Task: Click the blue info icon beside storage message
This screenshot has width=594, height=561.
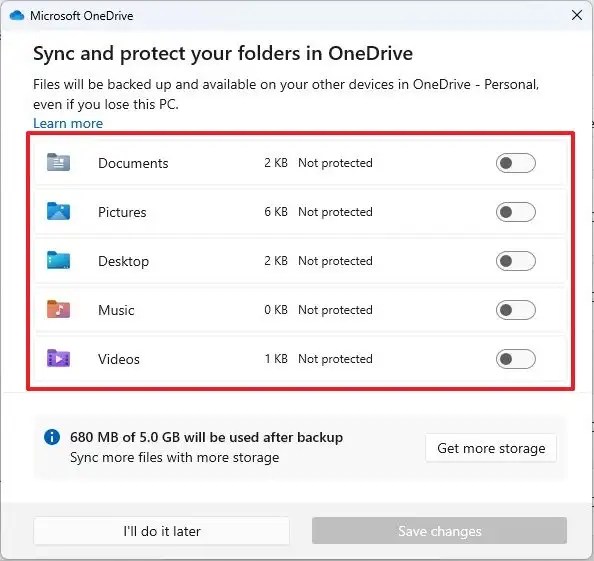Action: (x=52, y=437)
